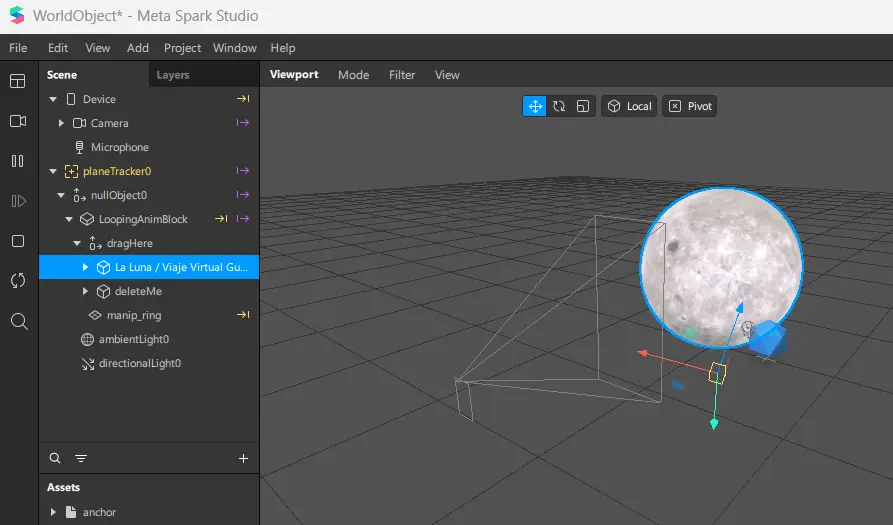Expand the deleteMe object node
This screenshot has height=525, width=893.
pos(85,291)
